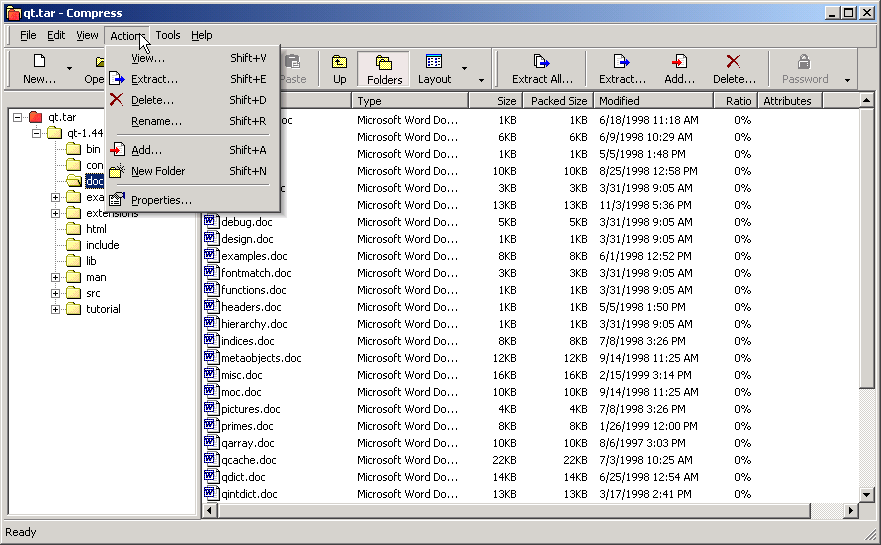Select the primes.doc file name
This screenshot has height=545, width=881.
(x=247, y=426)
